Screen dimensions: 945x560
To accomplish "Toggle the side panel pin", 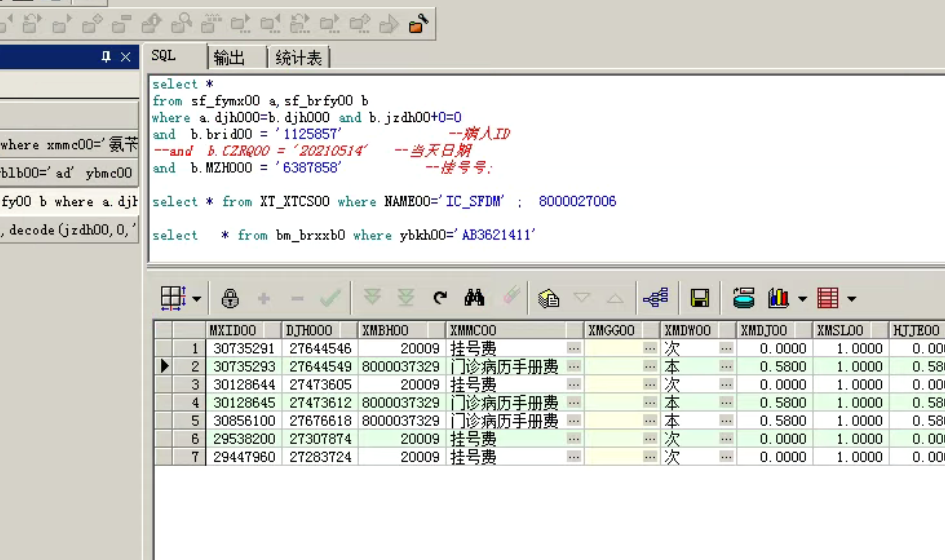I will point(106,58).
